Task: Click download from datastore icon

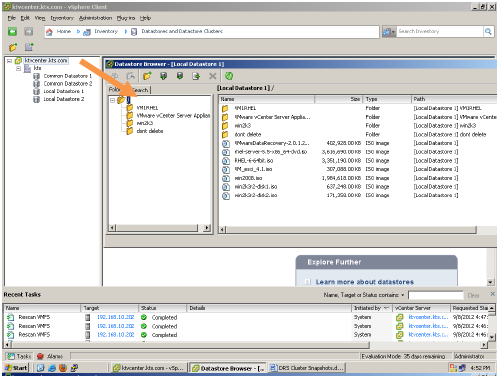Action: pyautogui.click(x=180, y=76)
